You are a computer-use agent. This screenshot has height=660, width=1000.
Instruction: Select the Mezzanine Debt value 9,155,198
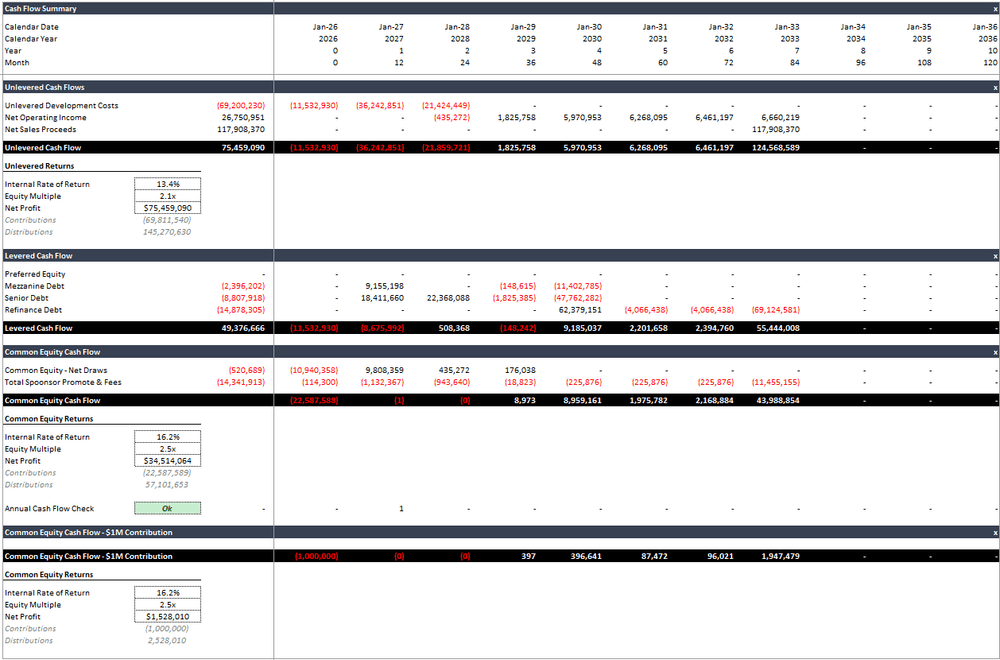[385, 286]
